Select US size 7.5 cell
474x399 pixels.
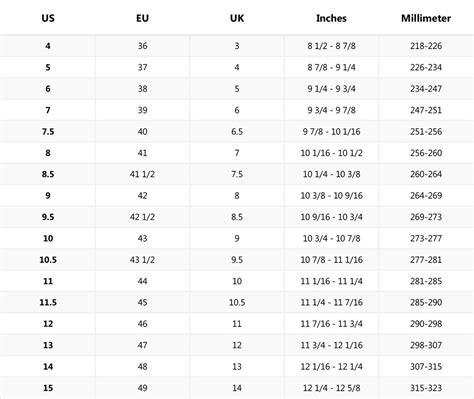48,131
